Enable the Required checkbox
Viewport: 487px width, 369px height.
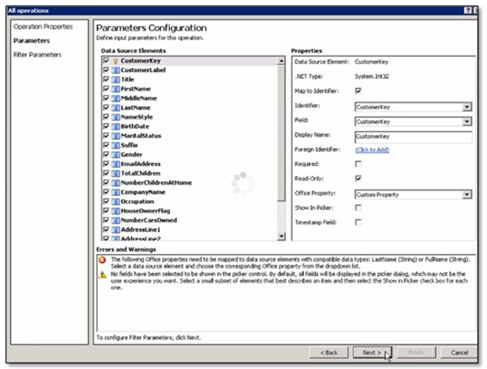click(358, 164)
